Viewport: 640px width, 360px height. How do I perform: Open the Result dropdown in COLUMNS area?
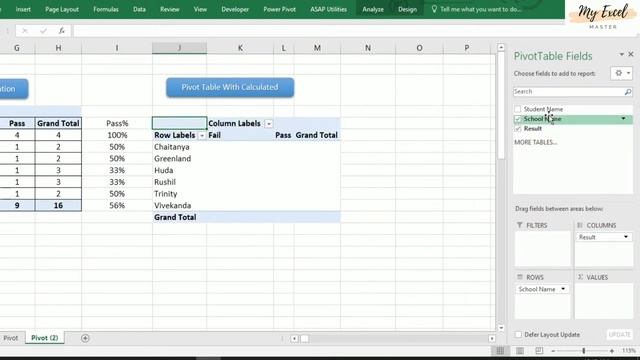pyautogui.click(x=626, y=237)
